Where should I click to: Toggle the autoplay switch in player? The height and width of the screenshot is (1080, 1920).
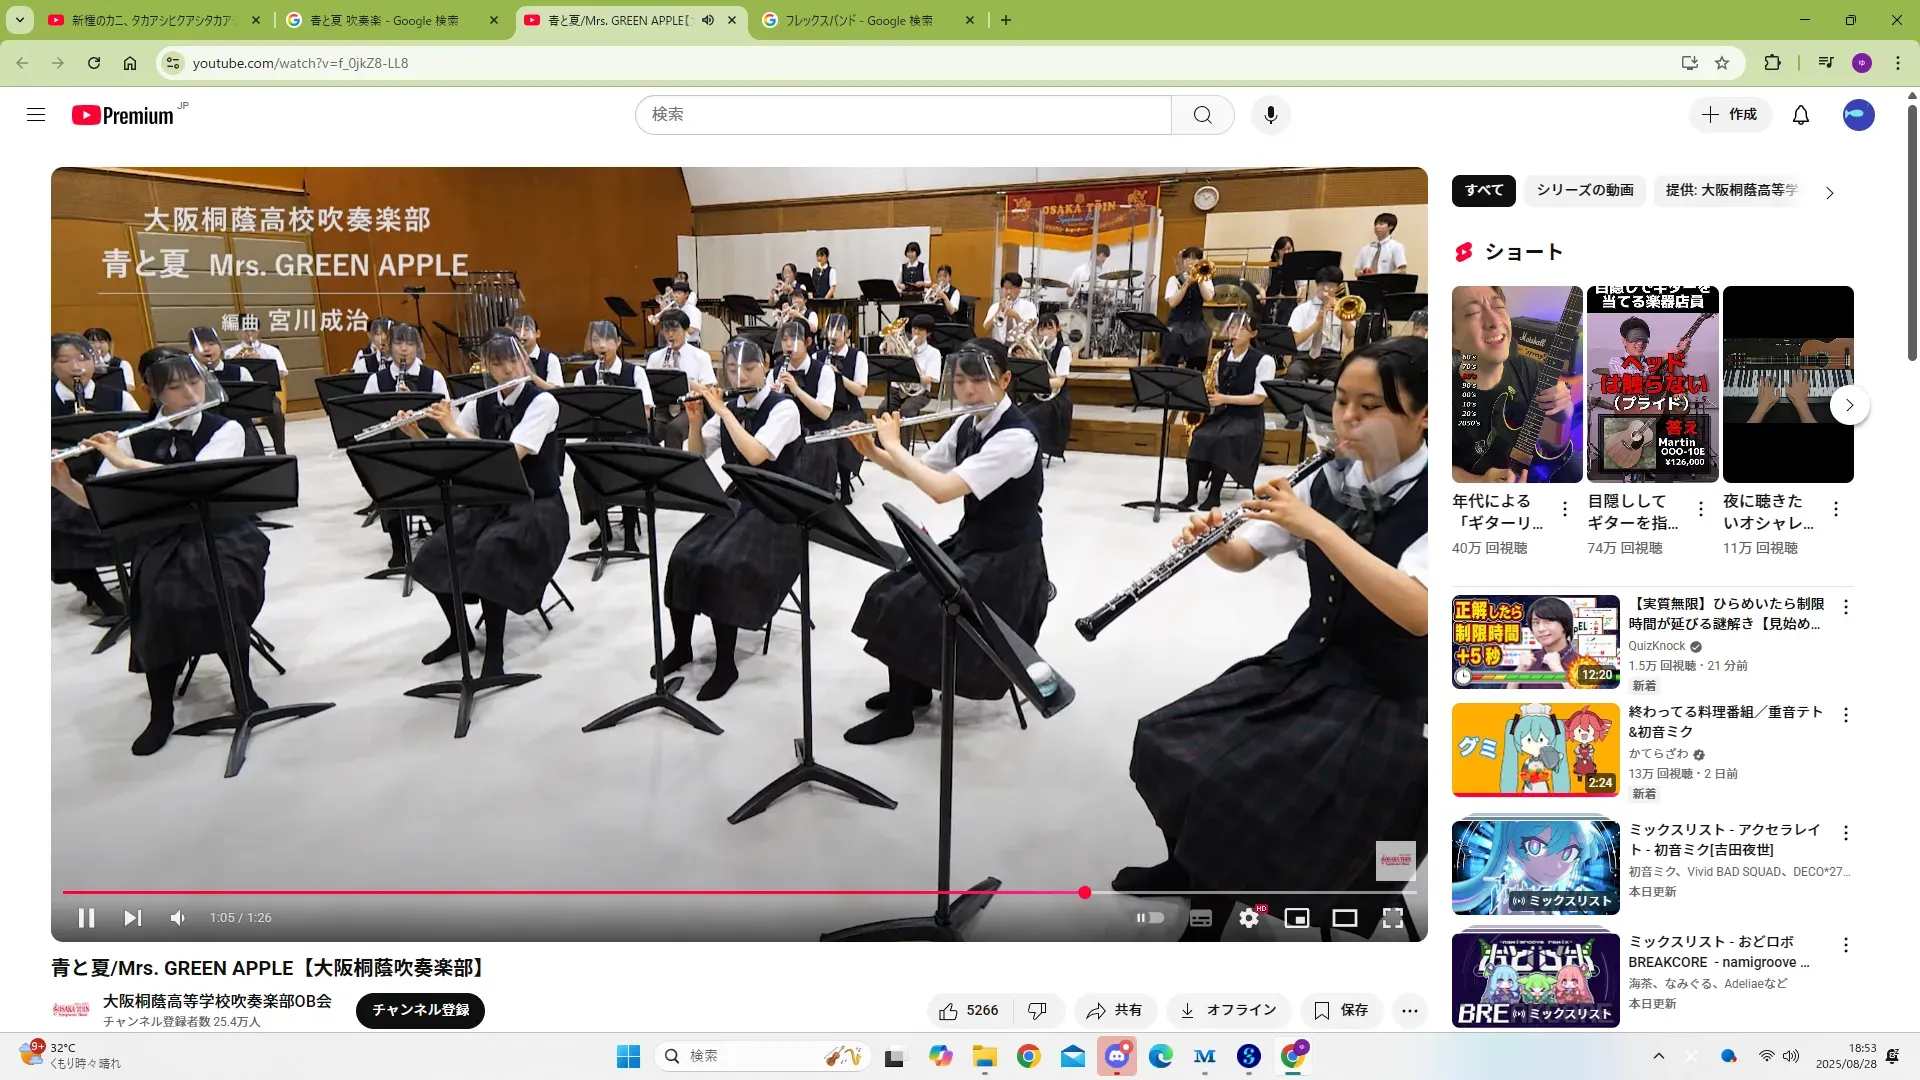point(1150,918)
